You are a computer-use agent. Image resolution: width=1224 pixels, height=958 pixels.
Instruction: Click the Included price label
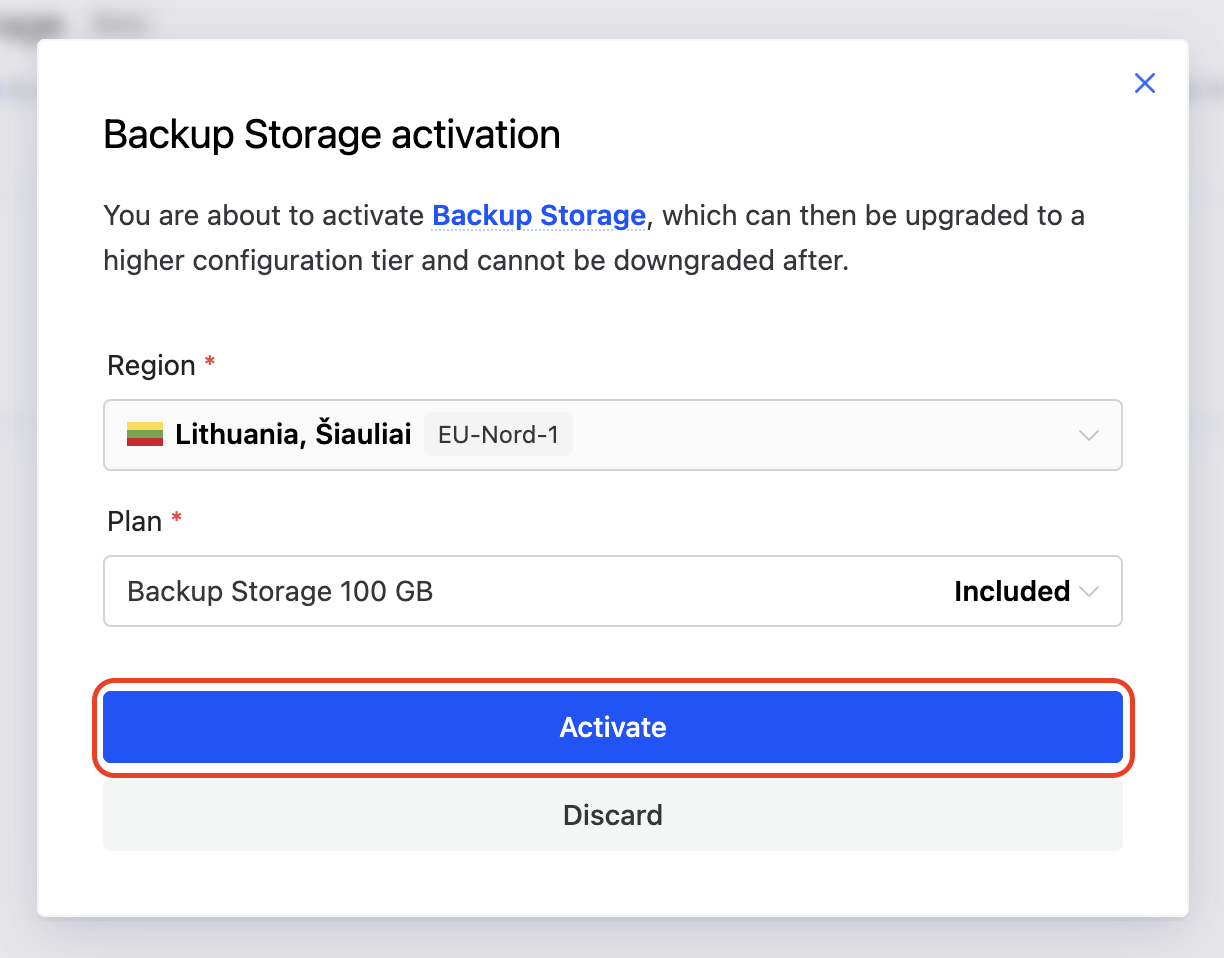click(1012, 591)
